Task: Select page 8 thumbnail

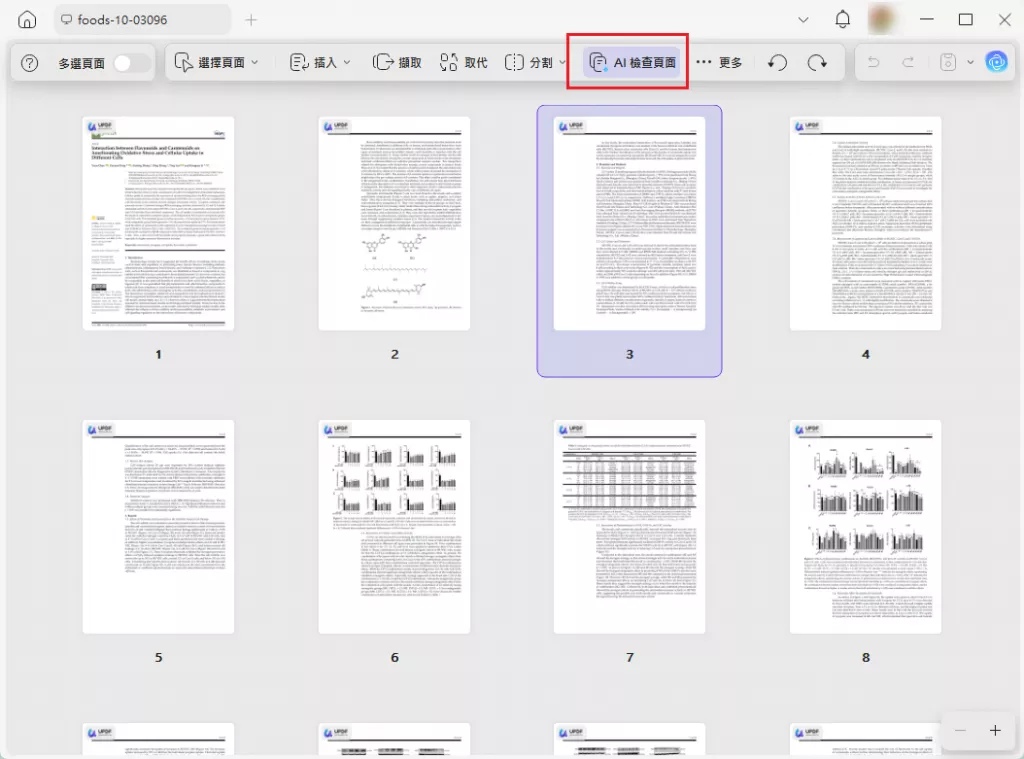Action: 865,526
